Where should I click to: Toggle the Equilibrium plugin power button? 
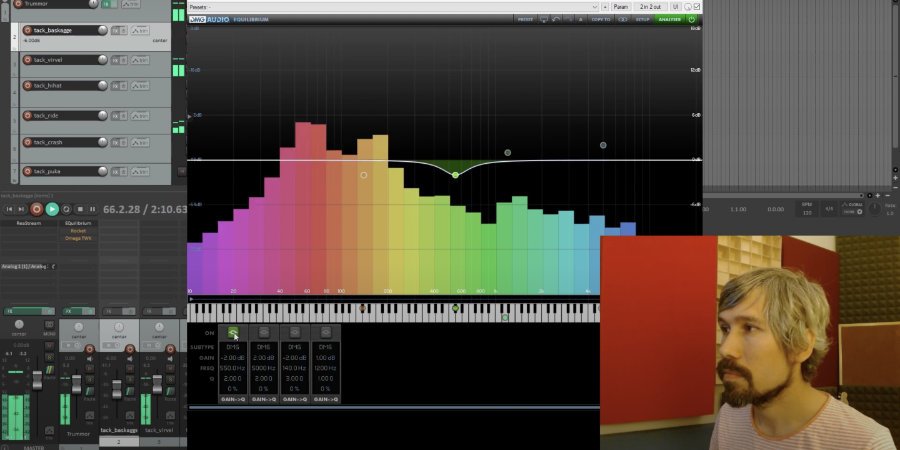point(692,20)
